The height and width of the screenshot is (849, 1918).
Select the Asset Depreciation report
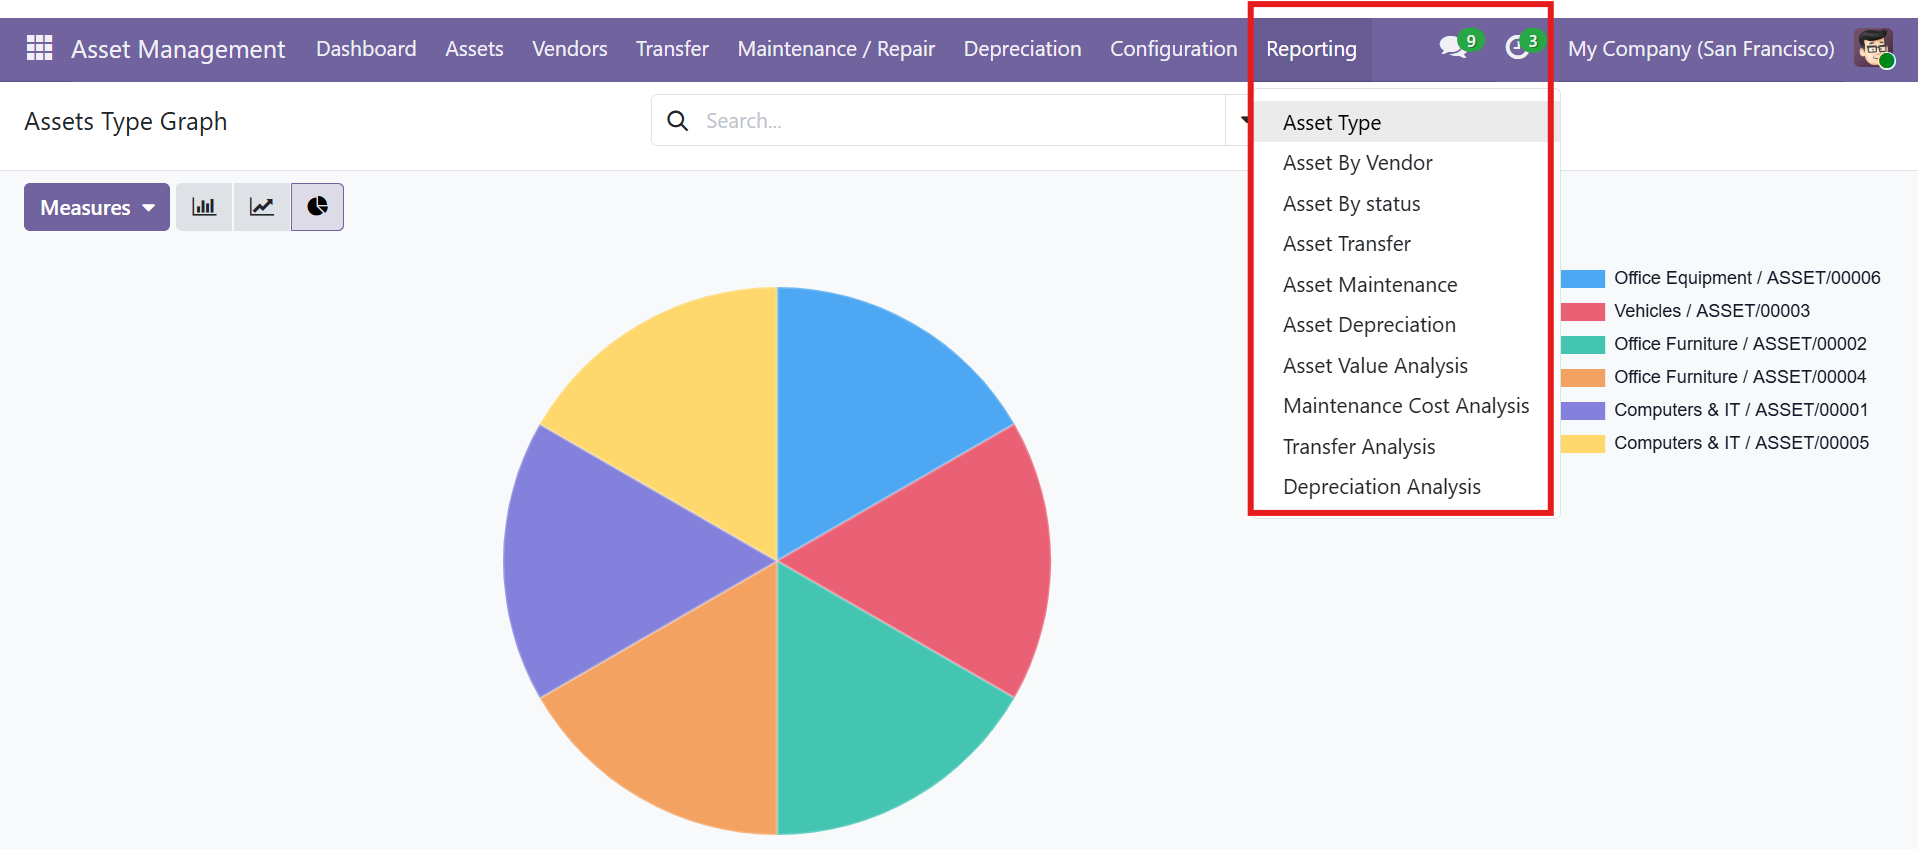(1405, 325)
